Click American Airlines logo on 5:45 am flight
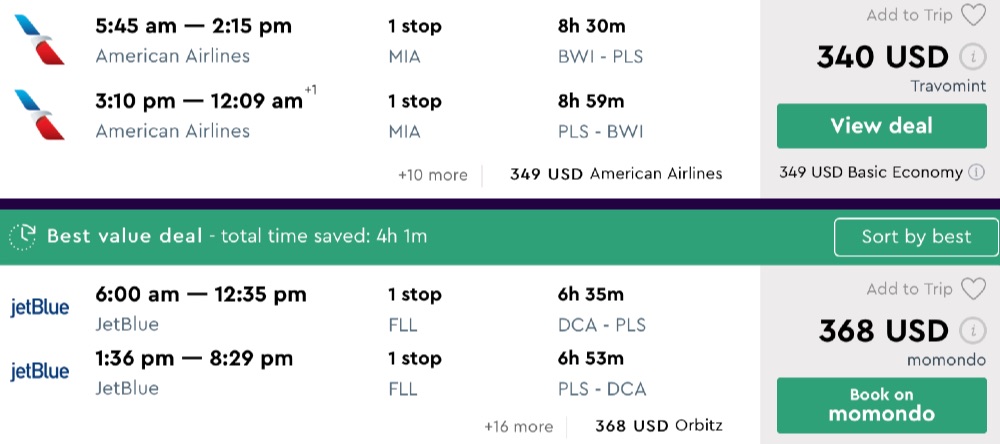 pyautogui.click(x=40, y=38)
